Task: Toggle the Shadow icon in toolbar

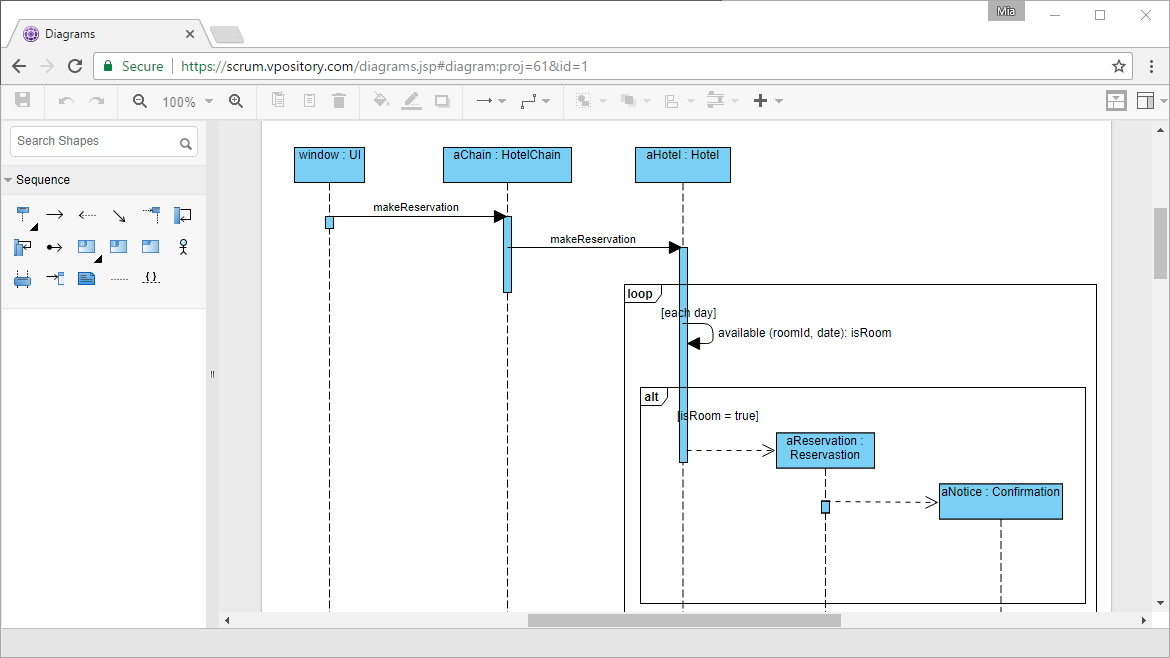Action: point(442,101)
